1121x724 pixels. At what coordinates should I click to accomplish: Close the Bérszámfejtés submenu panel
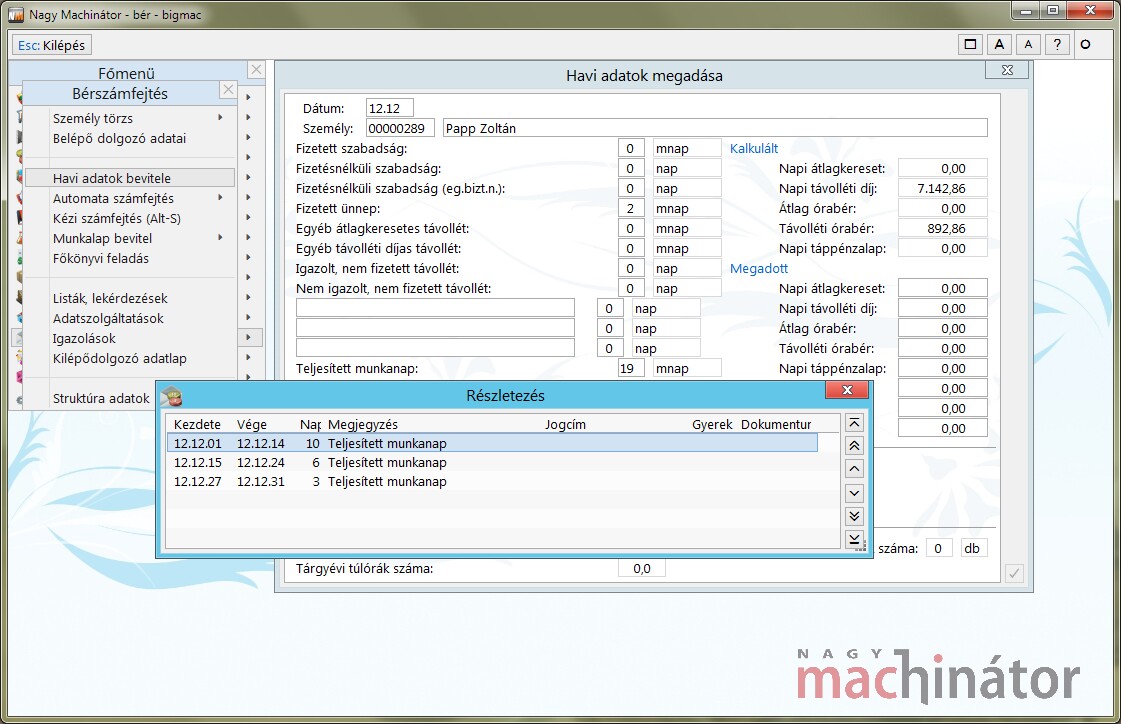tap(227, 89)
